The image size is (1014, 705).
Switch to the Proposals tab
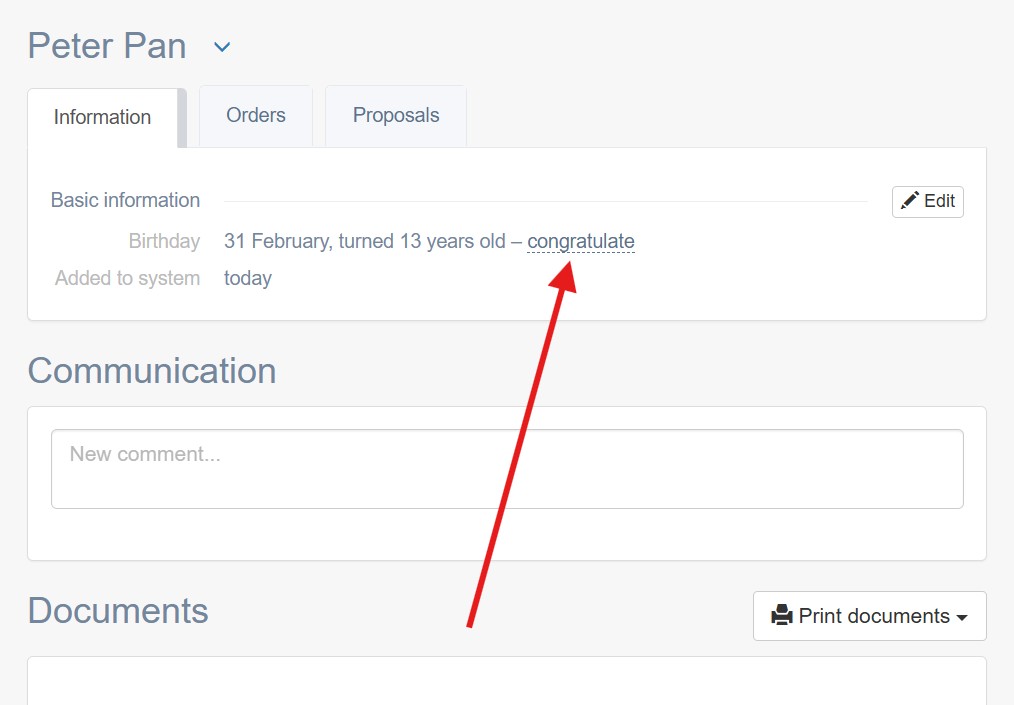[x=396, y=116]
